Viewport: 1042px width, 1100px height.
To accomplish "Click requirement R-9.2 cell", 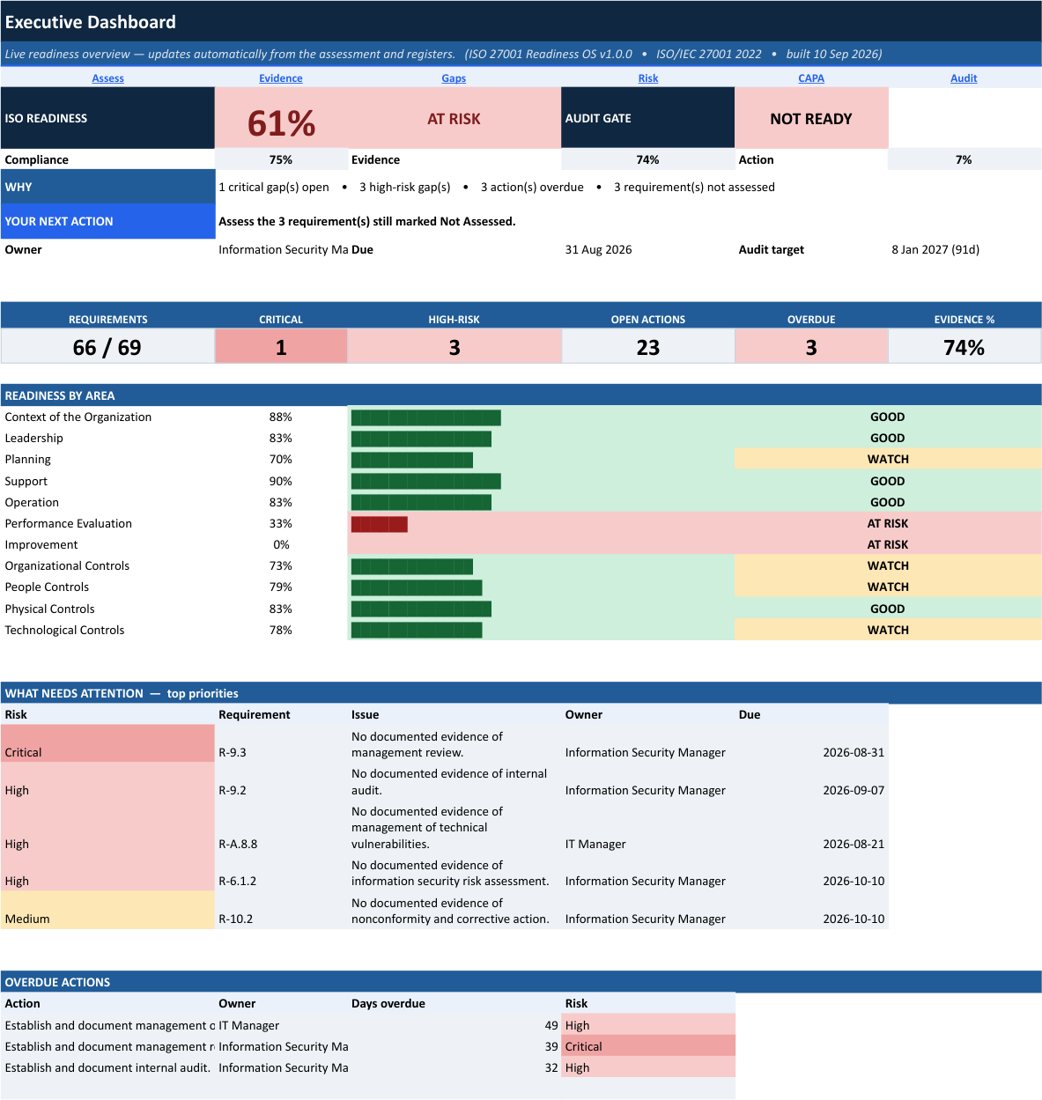I will coord(281,782).
